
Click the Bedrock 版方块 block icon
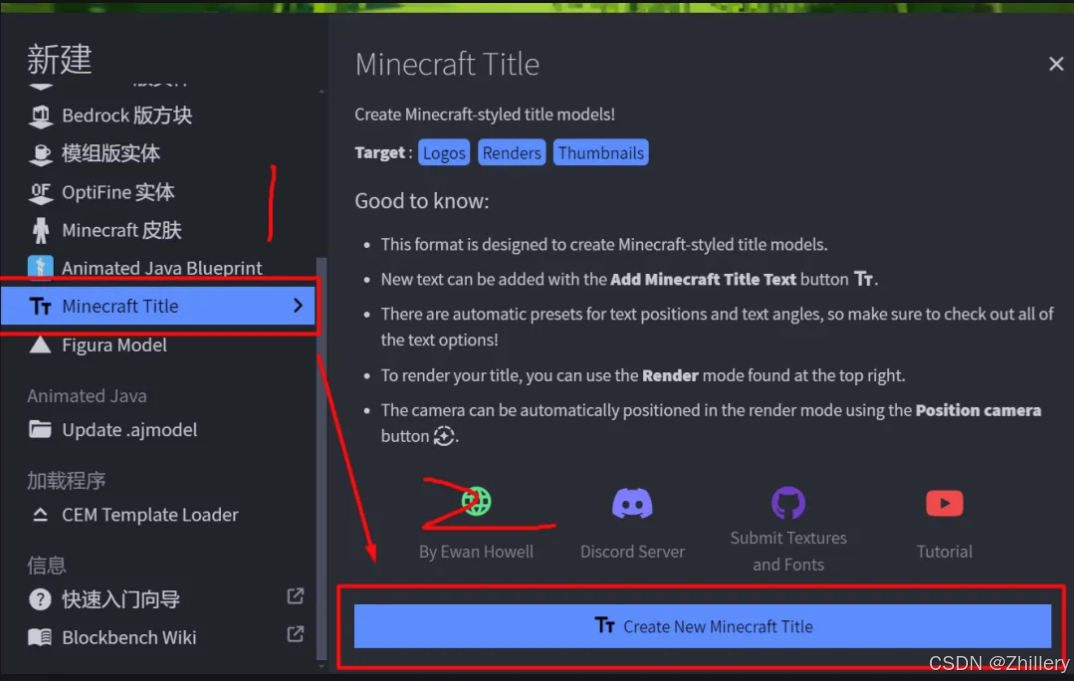tap(40, 116)
